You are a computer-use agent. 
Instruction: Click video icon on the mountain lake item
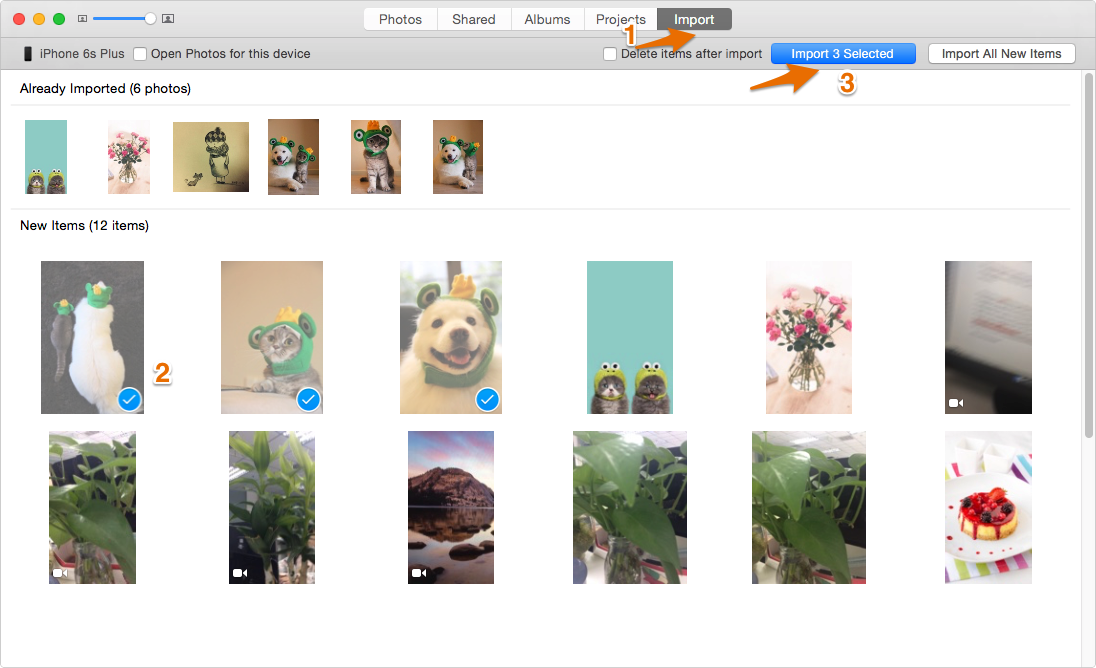click(x=419, y=573)
